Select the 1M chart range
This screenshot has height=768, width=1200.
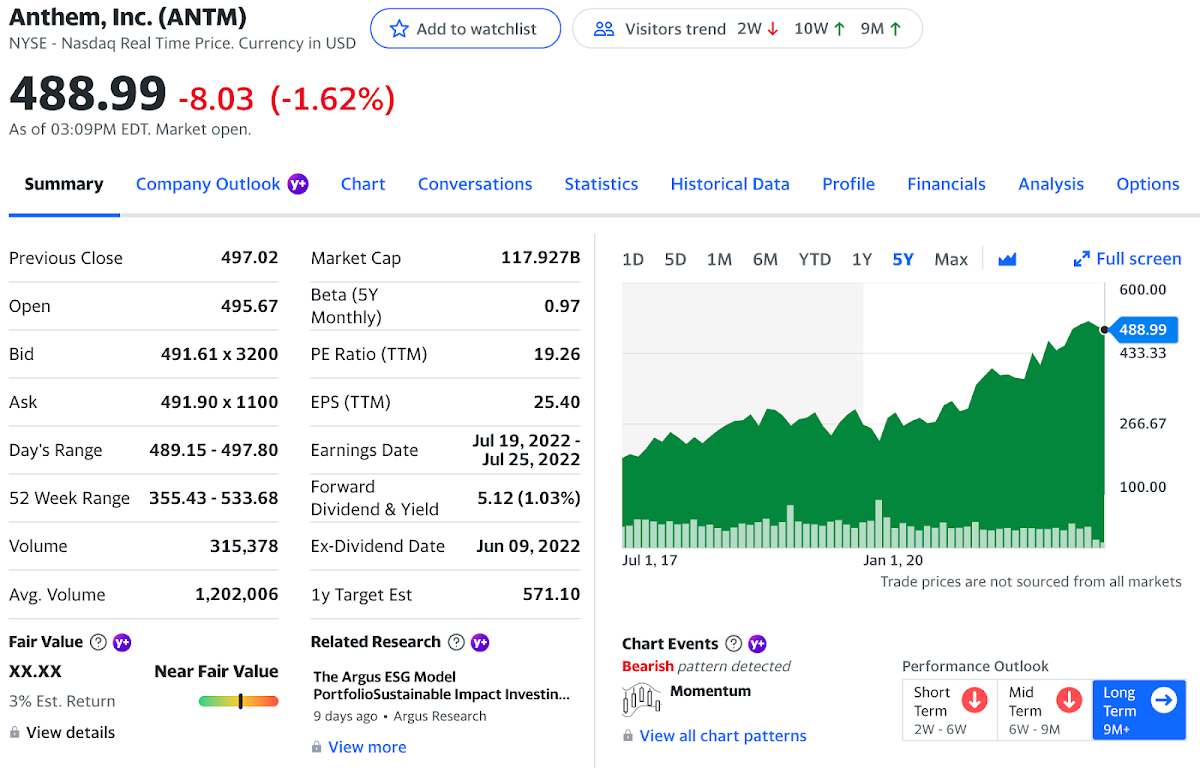(x=719, y=259)
